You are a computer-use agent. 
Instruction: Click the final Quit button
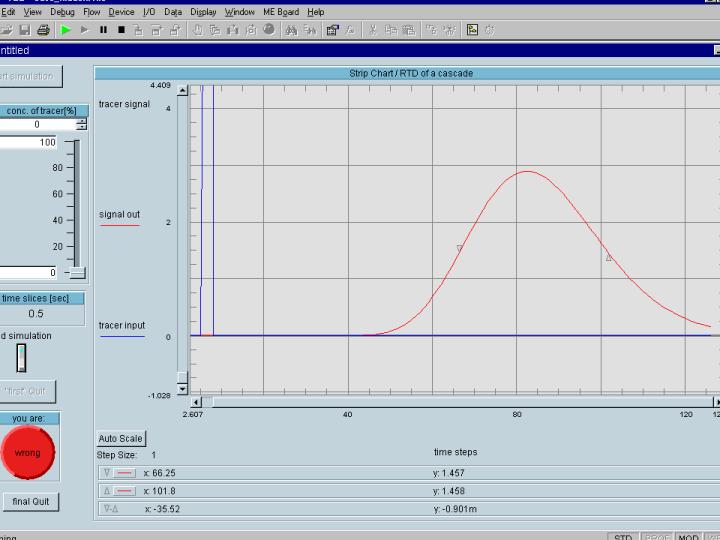[x=30, y=502]
